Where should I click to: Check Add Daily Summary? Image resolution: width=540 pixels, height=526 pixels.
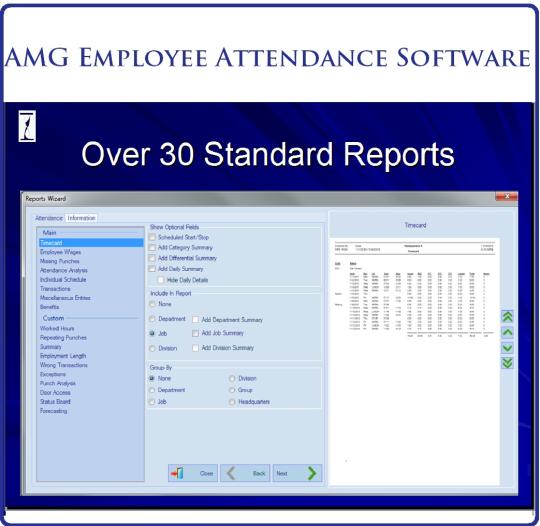coord(152,269)
